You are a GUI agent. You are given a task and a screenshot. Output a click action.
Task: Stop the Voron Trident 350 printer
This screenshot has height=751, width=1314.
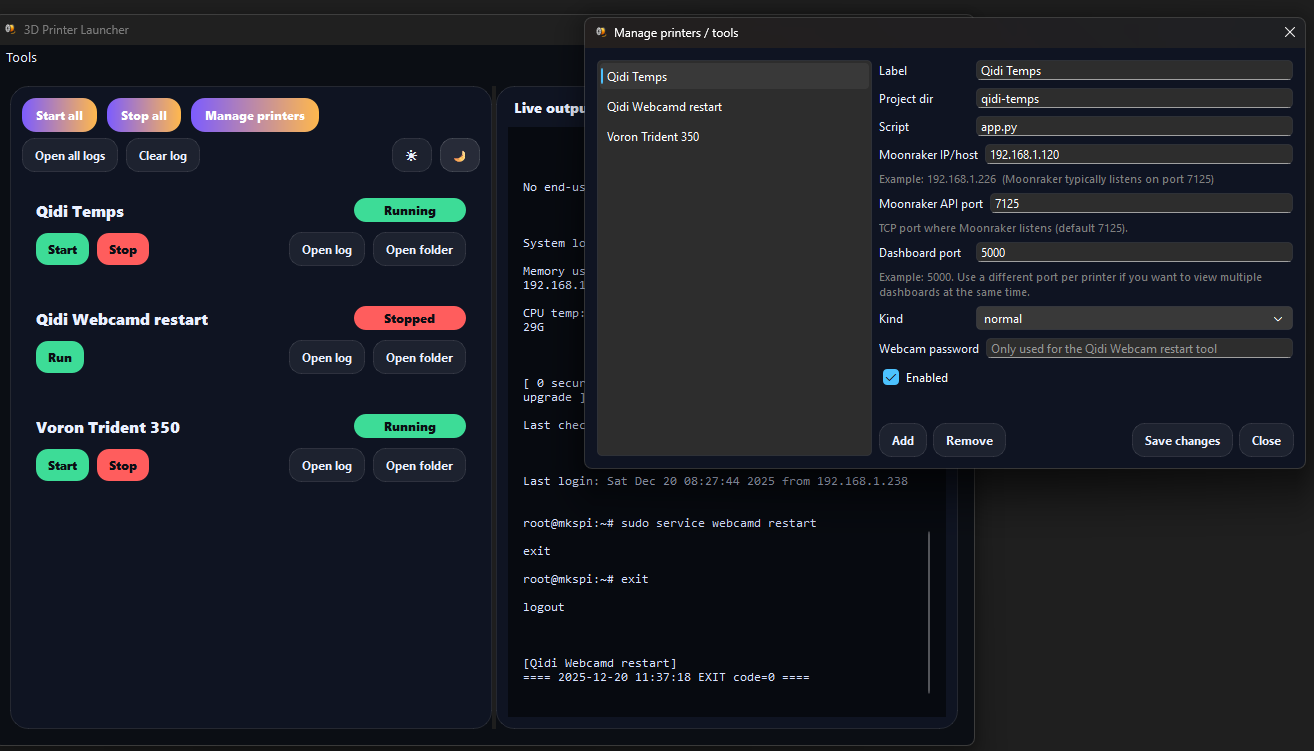click(123, 465)
